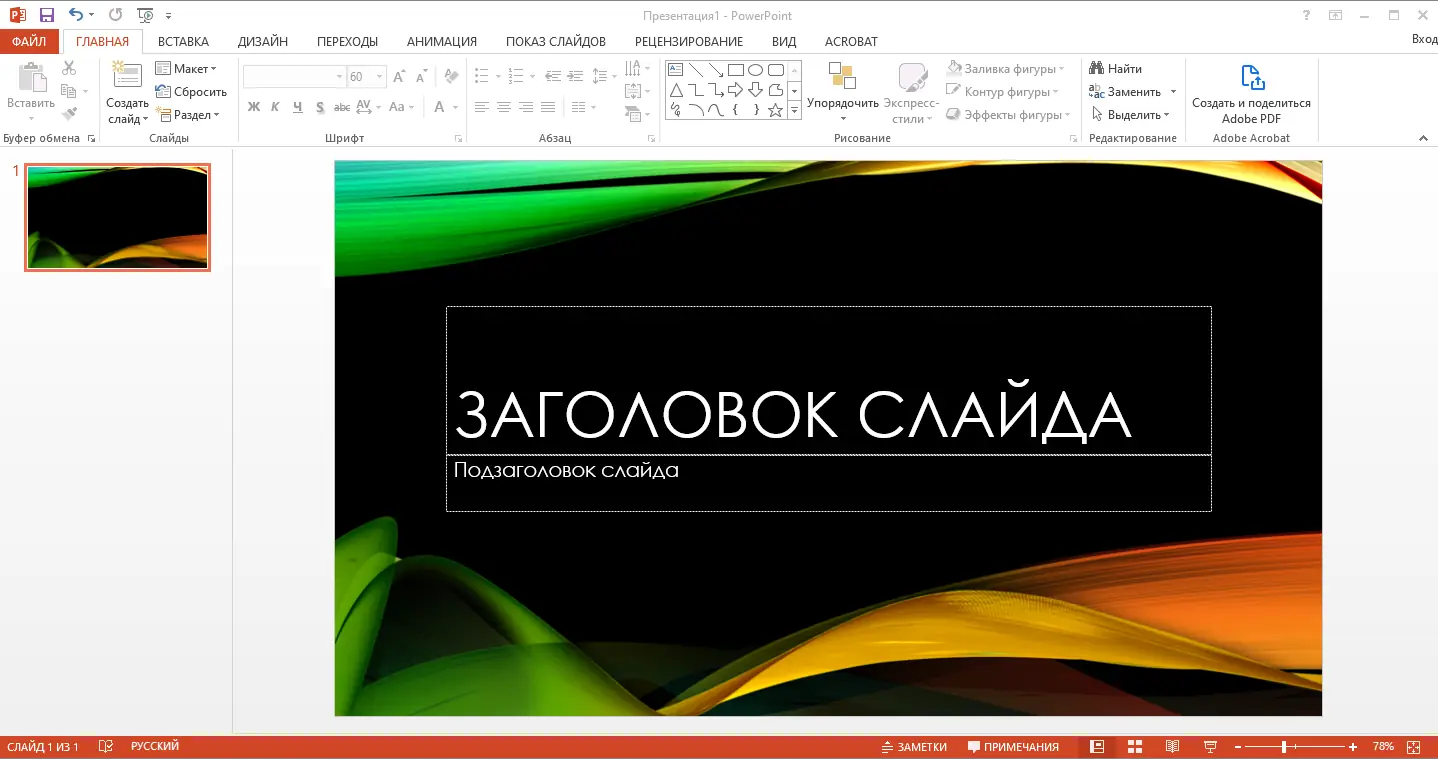This screenshot has width=1438, height=759.
Task: Select the star shape in shapes gallery
Action: click(775, 110)
